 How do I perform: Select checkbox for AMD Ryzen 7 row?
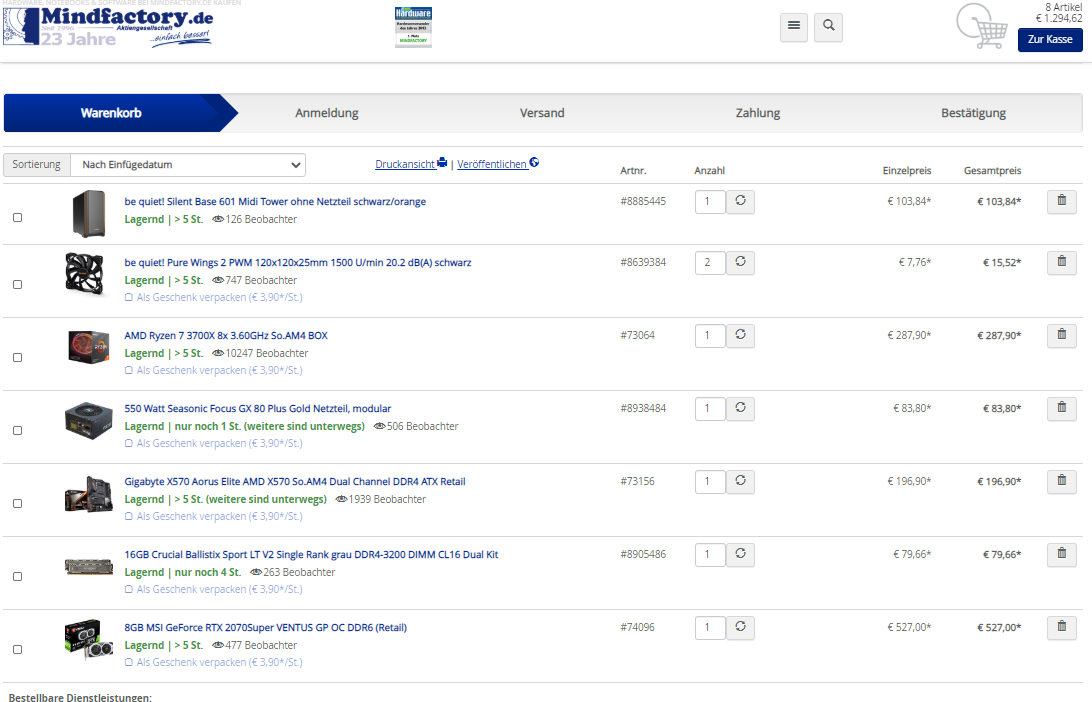pyautogui.click(x=17, y=357)
